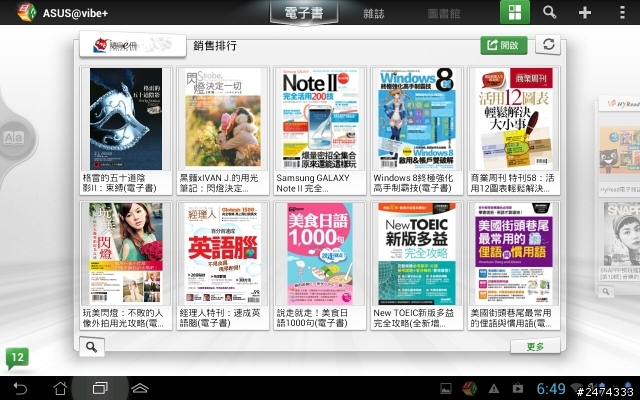The height and width of the screenshot is (400, 640).
Task: Open the green 12 notifications bubble
Action: coord(18,358)
